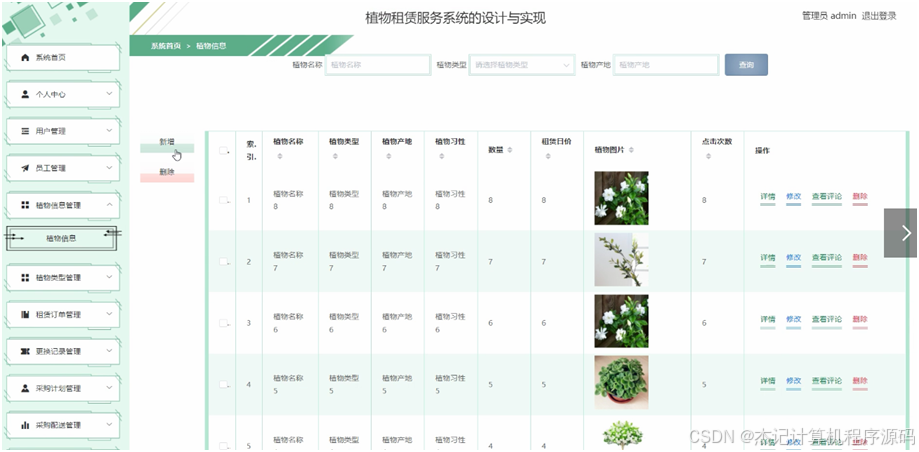919x452 pixels.
Task: Click 修改 for row 1
Action: pyautogui.click(x=794, y=196)
